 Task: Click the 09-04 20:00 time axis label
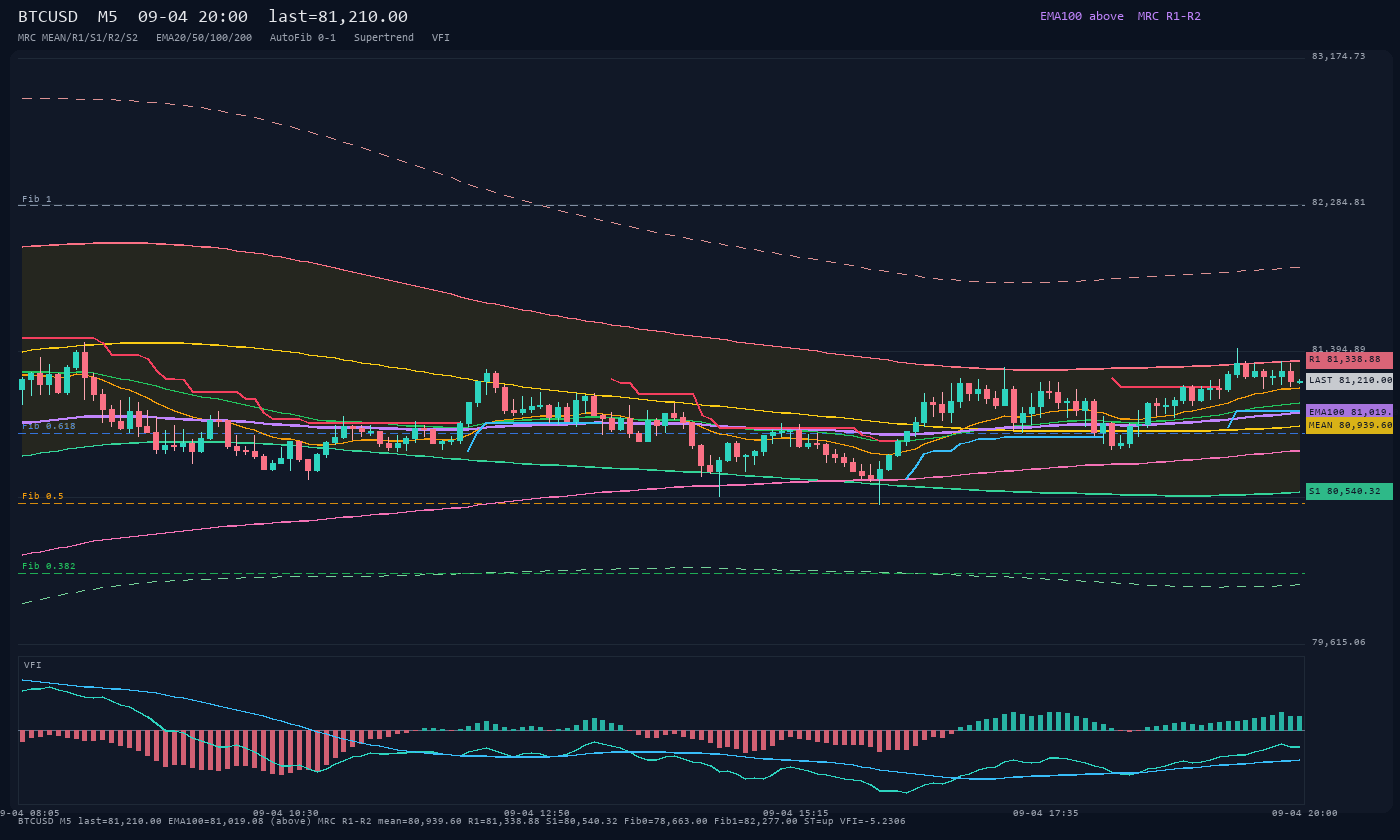coord(1305,813)
